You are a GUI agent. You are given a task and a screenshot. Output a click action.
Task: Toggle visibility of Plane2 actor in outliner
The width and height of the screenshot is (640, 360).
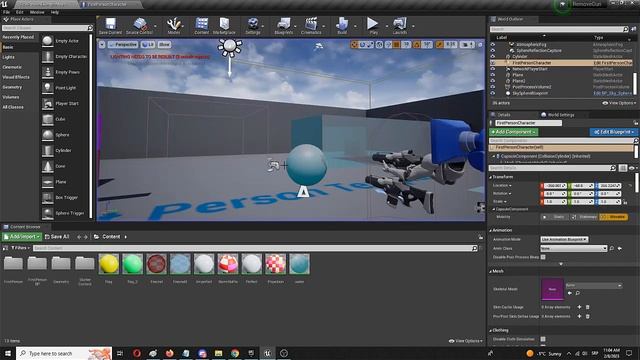[493, 81]
